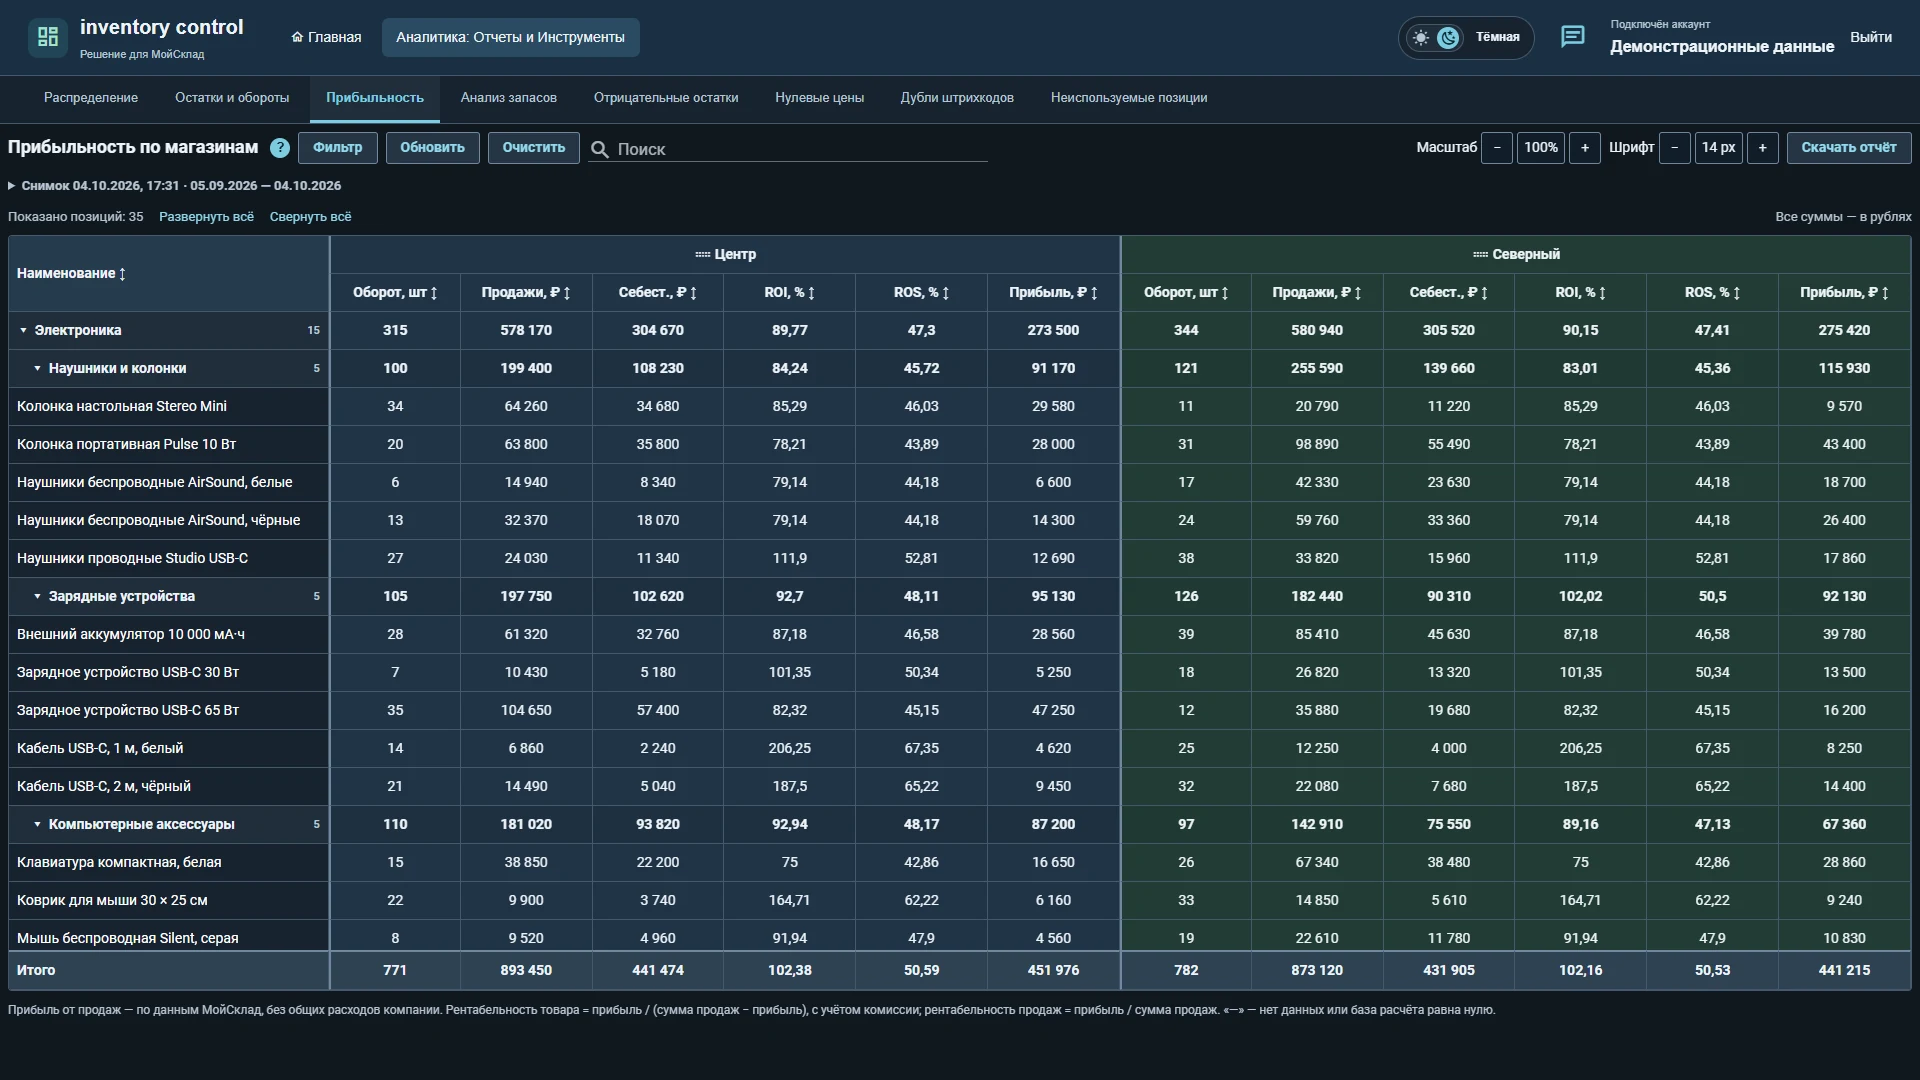Click Выйти to log out
This screenshot has width=1920, height=1080.
pyautogui.click(x=1870, y=37)
